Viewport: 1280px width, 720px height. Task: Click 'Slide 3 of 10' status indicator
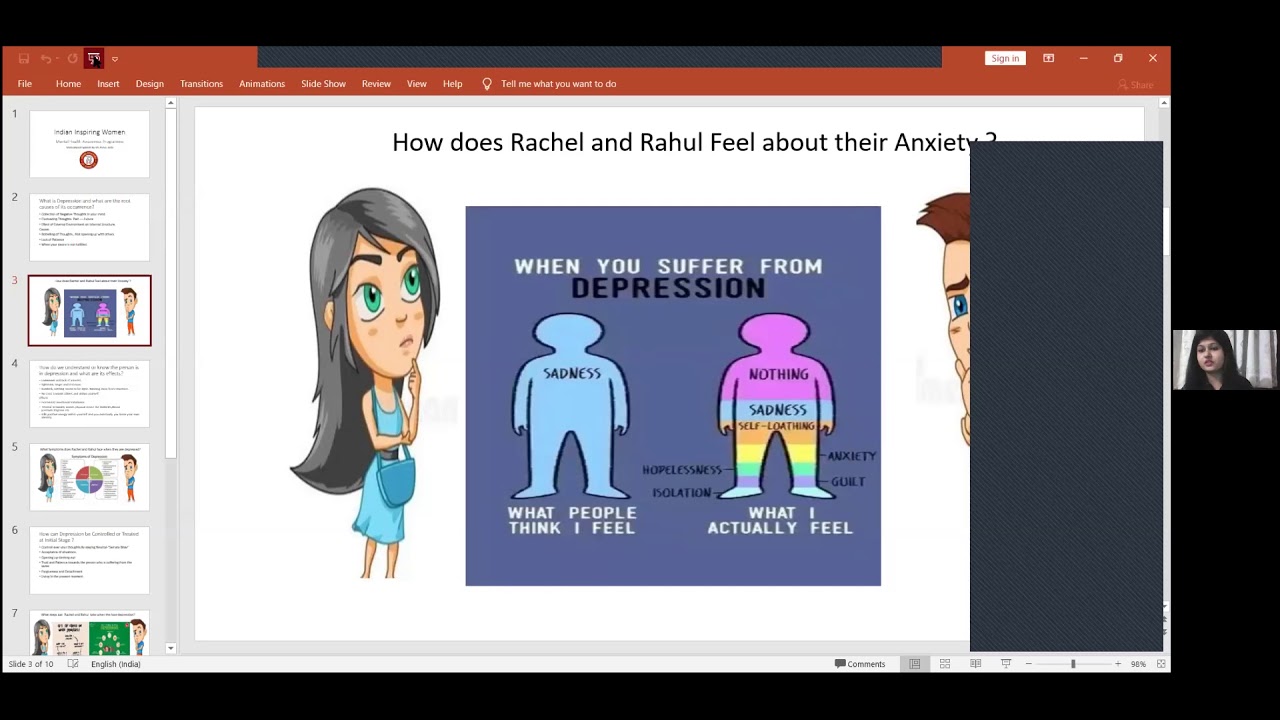pyautogui.click(x=31, y=664)
